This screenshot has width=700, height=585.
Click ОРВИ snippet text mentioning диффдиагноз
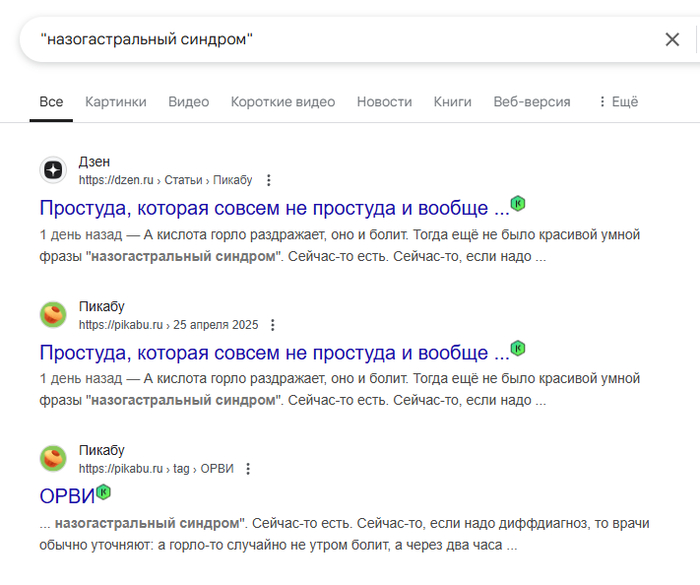[344, 534]
